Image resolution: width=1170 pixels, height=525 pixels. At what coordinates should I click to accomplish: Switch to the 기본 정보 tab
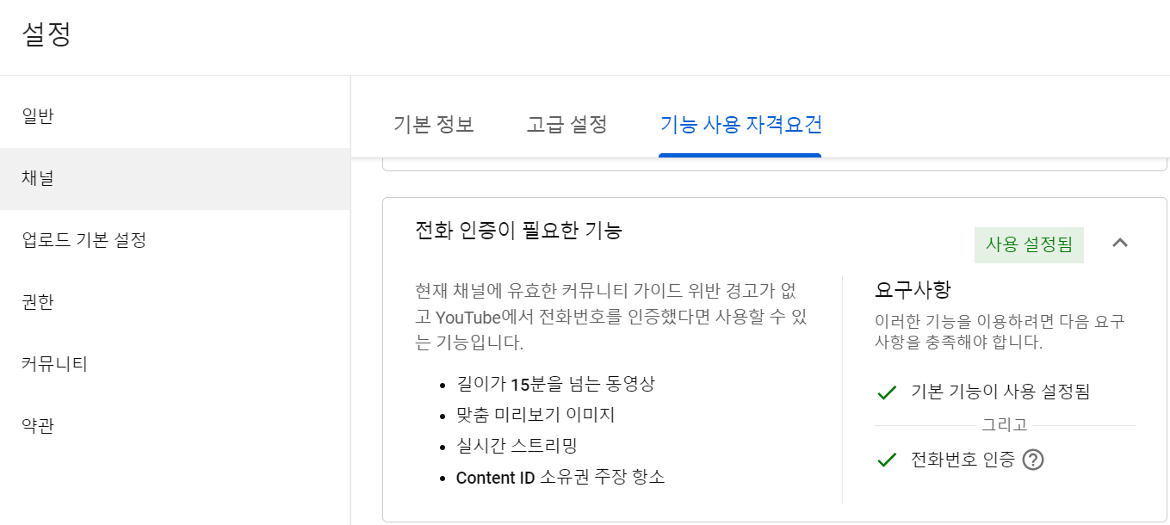pyautogui.click(x=433, y=125)
